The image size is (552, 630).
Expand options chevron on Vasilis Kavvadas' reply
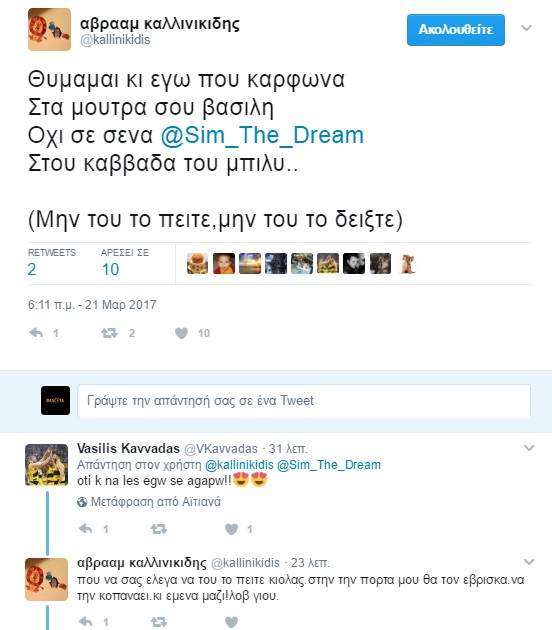(x=529, y=448)
